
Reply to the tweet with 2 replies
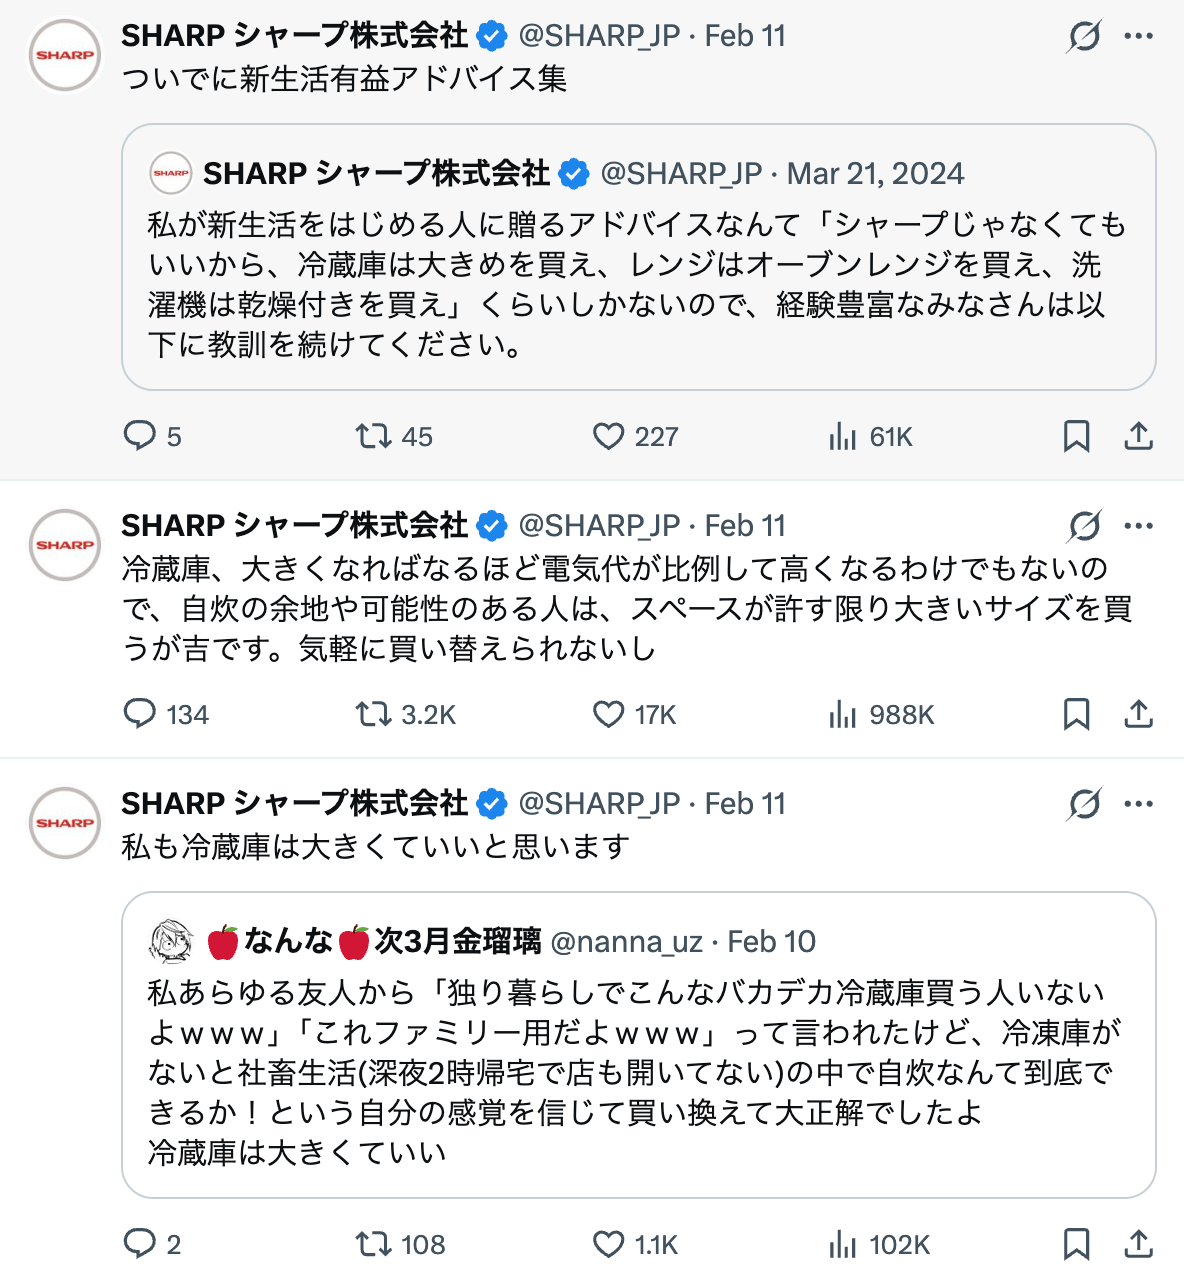point(139,1243)
